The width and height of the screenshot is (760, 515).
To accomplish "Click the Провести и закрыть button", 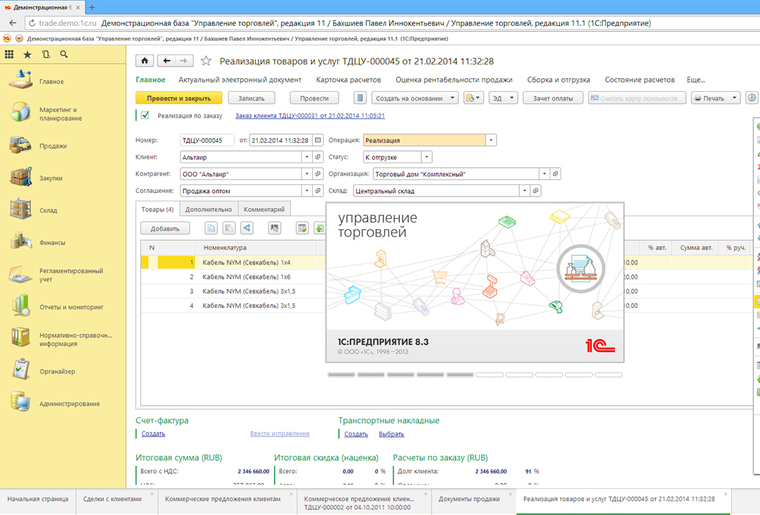I will point(178,98).
